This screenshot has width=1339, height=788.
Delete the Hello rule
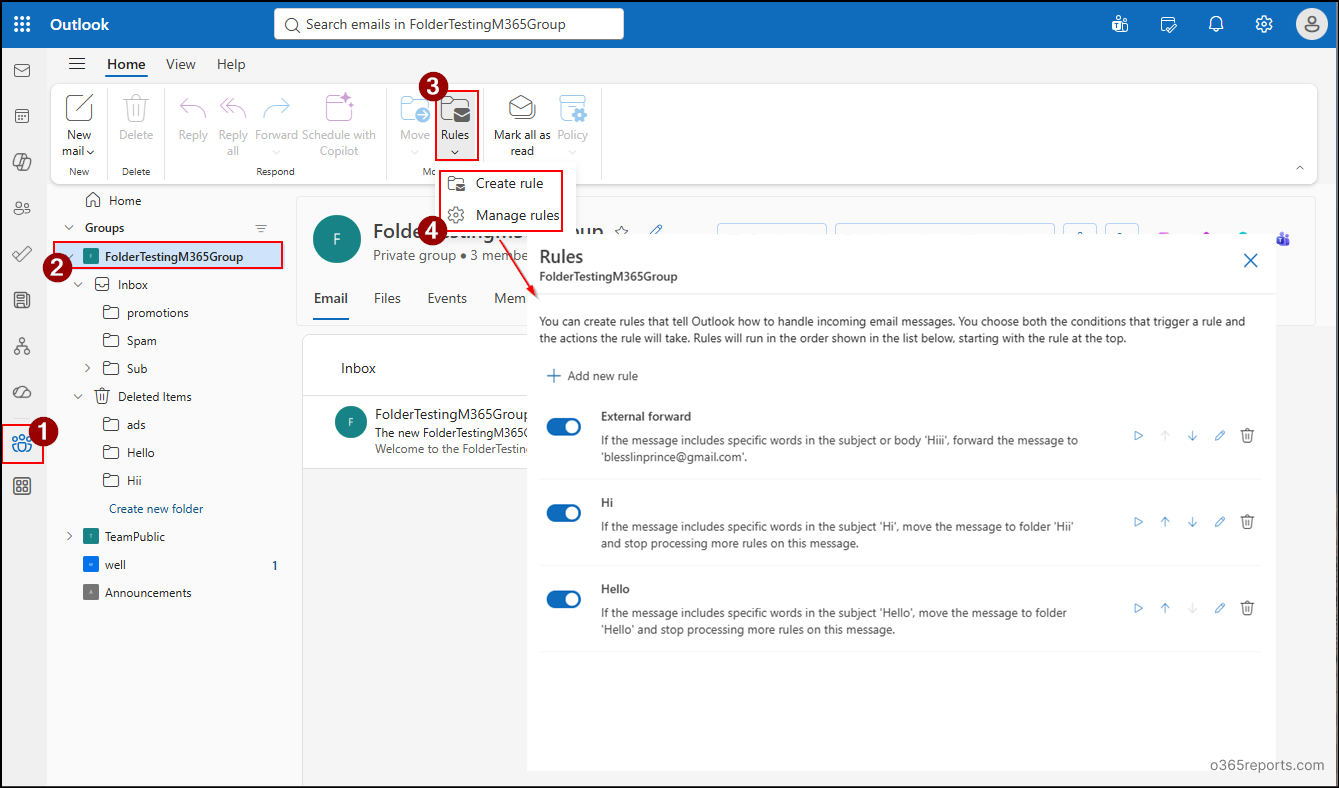click(x=1247, y=608)
